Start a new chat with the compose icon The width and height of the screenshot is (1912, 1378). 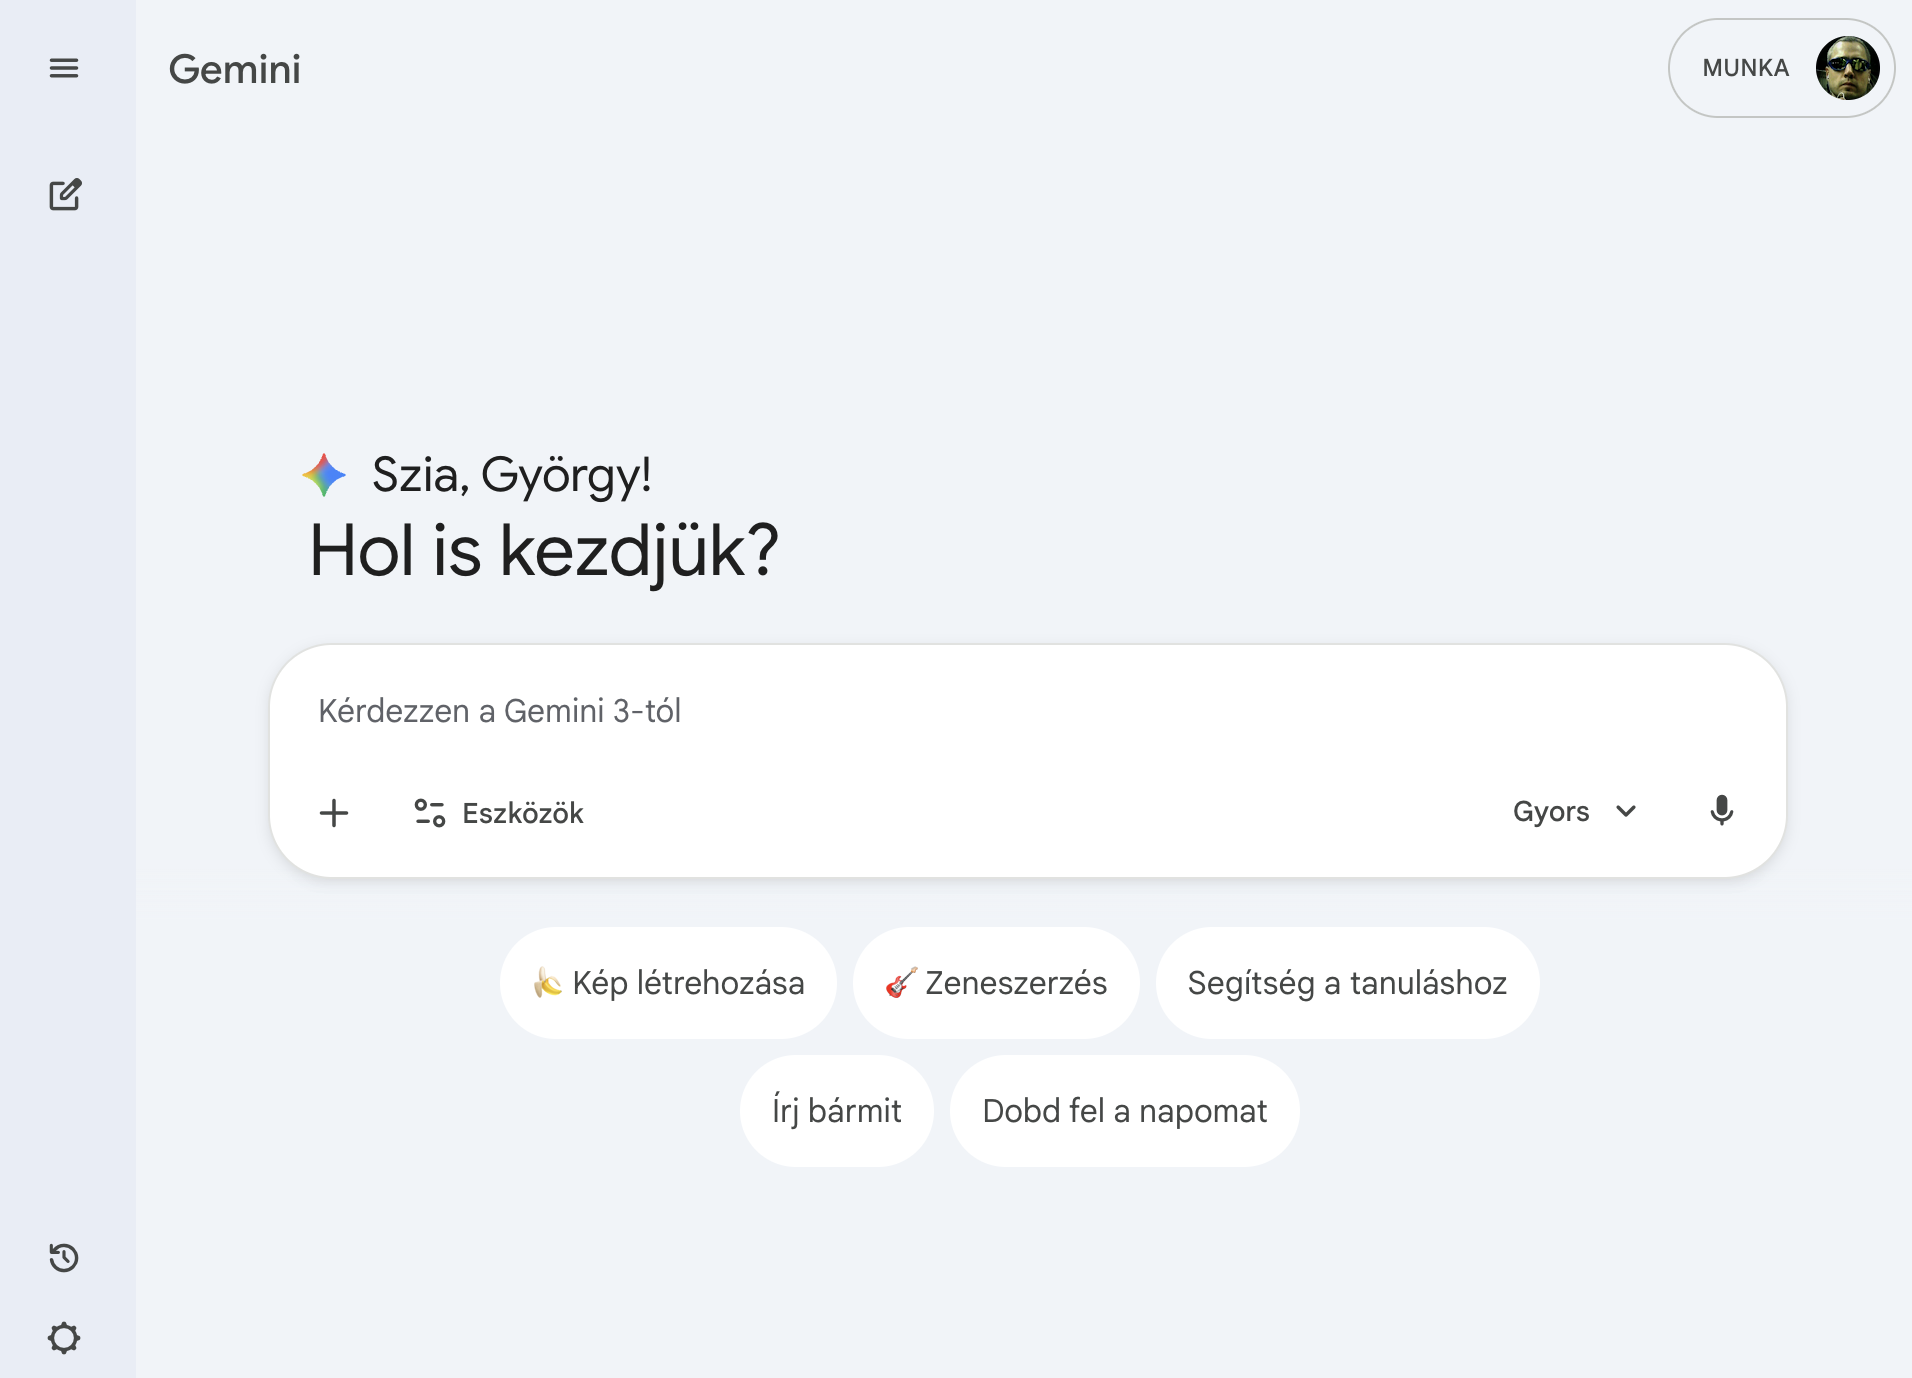[64, 194]
